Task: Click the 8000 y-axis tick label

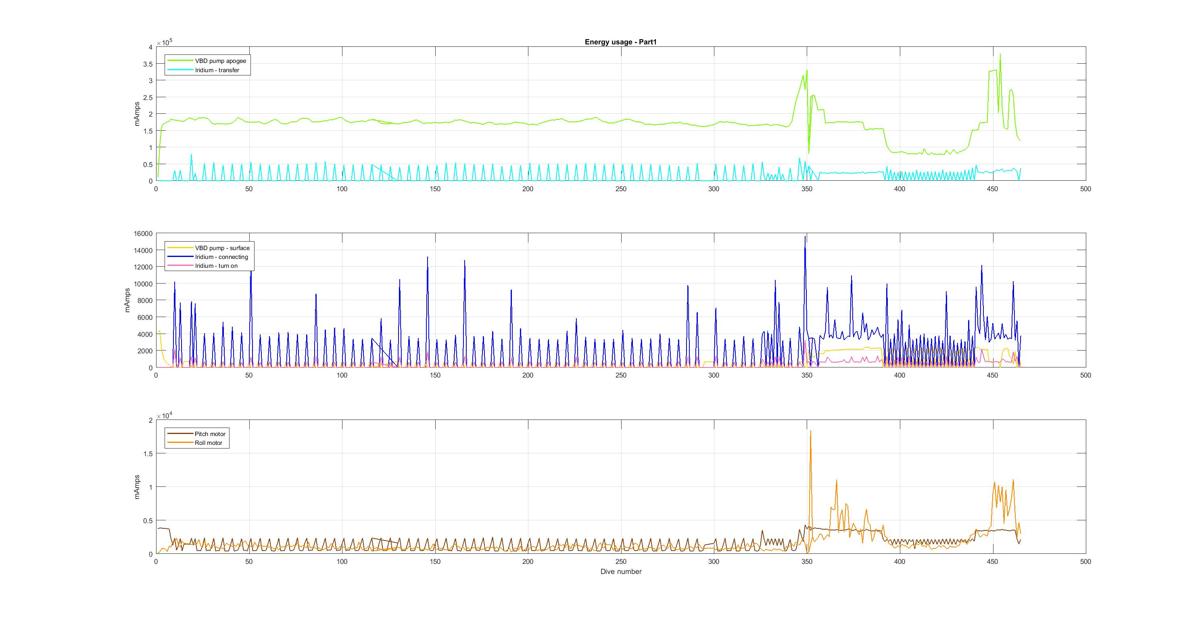Action: 145,301
